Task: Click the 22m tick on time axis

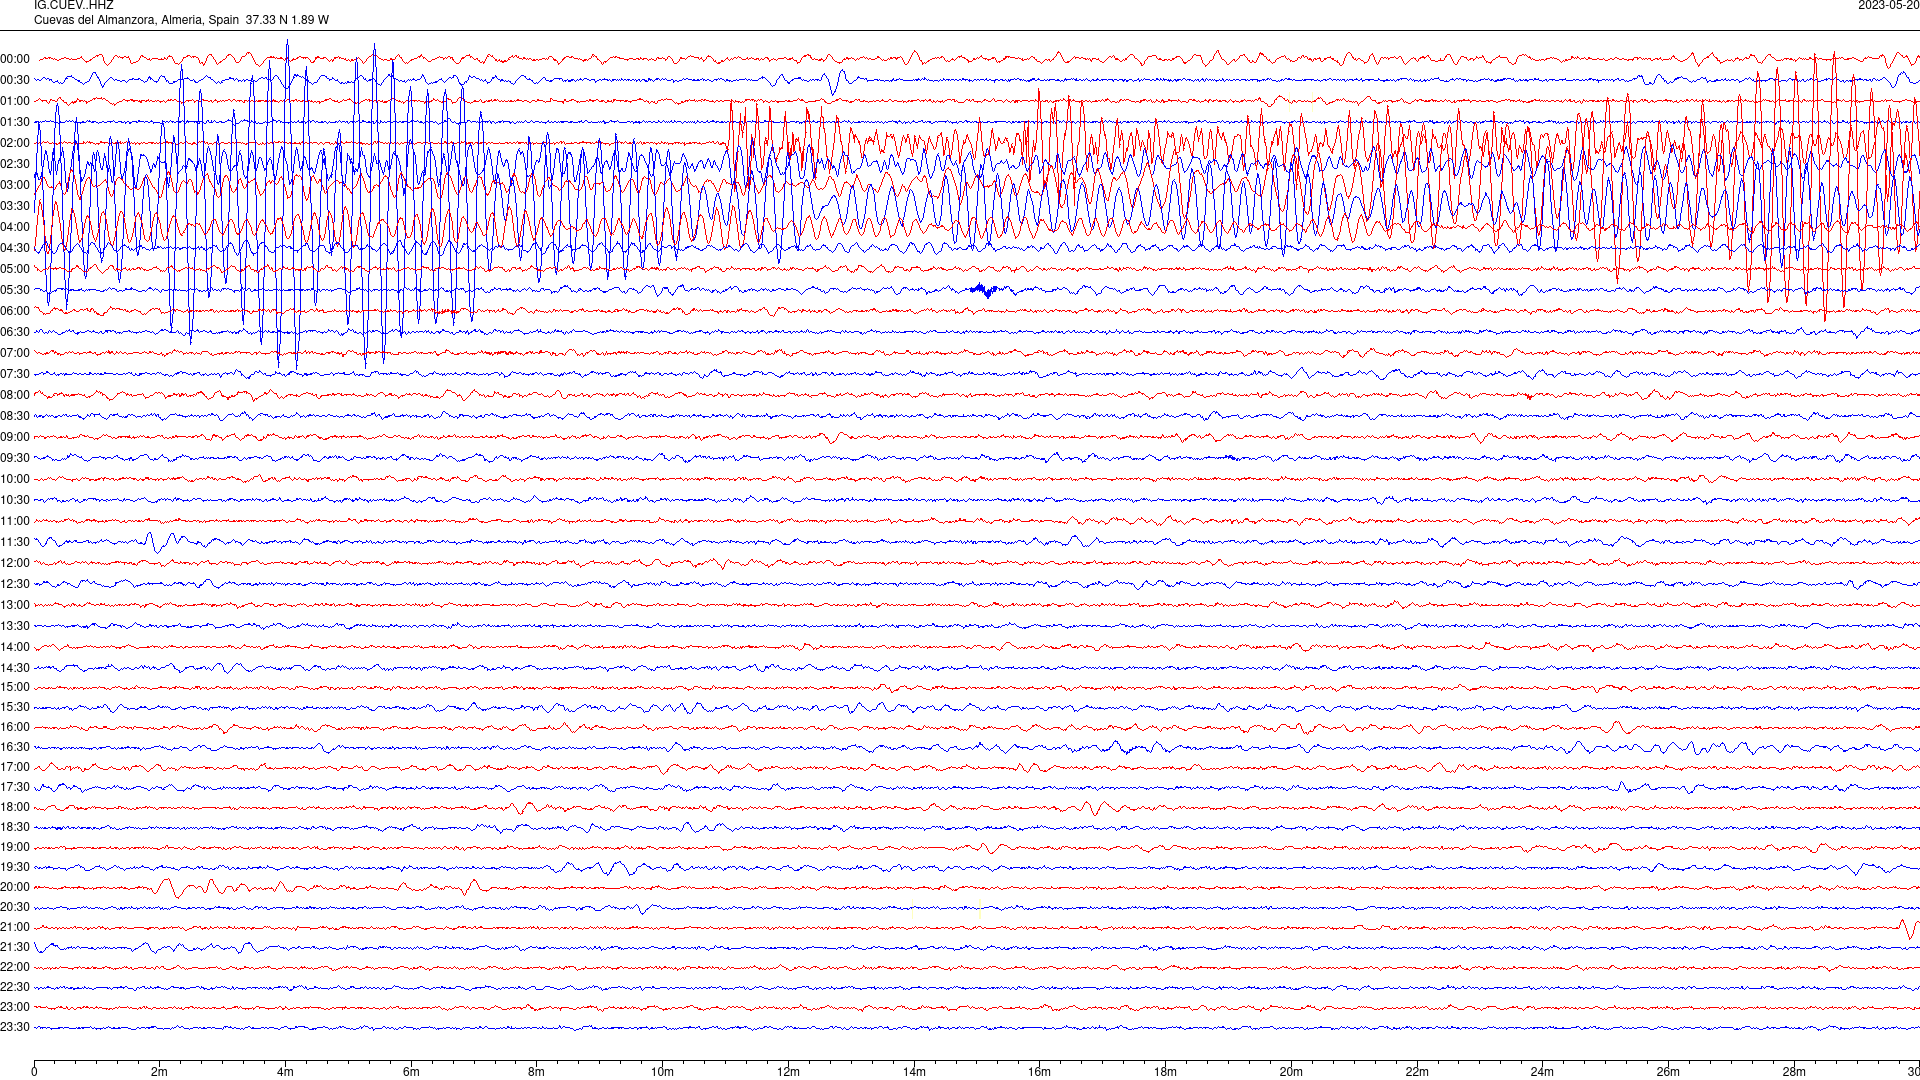Action: (x=1417, y=1072)
